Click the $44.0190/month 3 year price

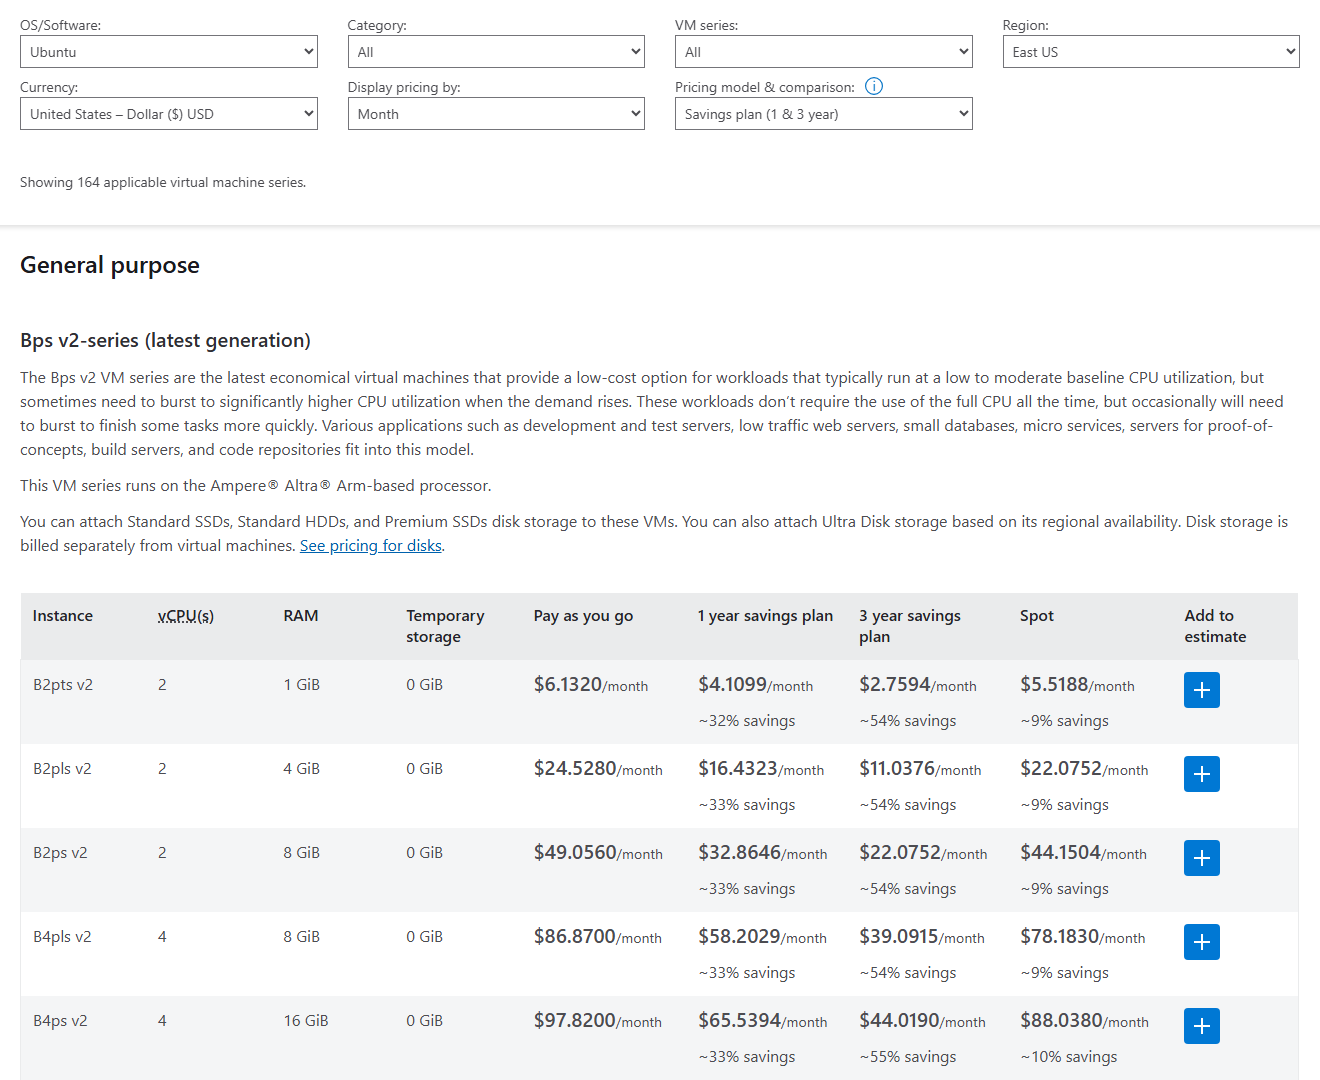click(922, 1021)
